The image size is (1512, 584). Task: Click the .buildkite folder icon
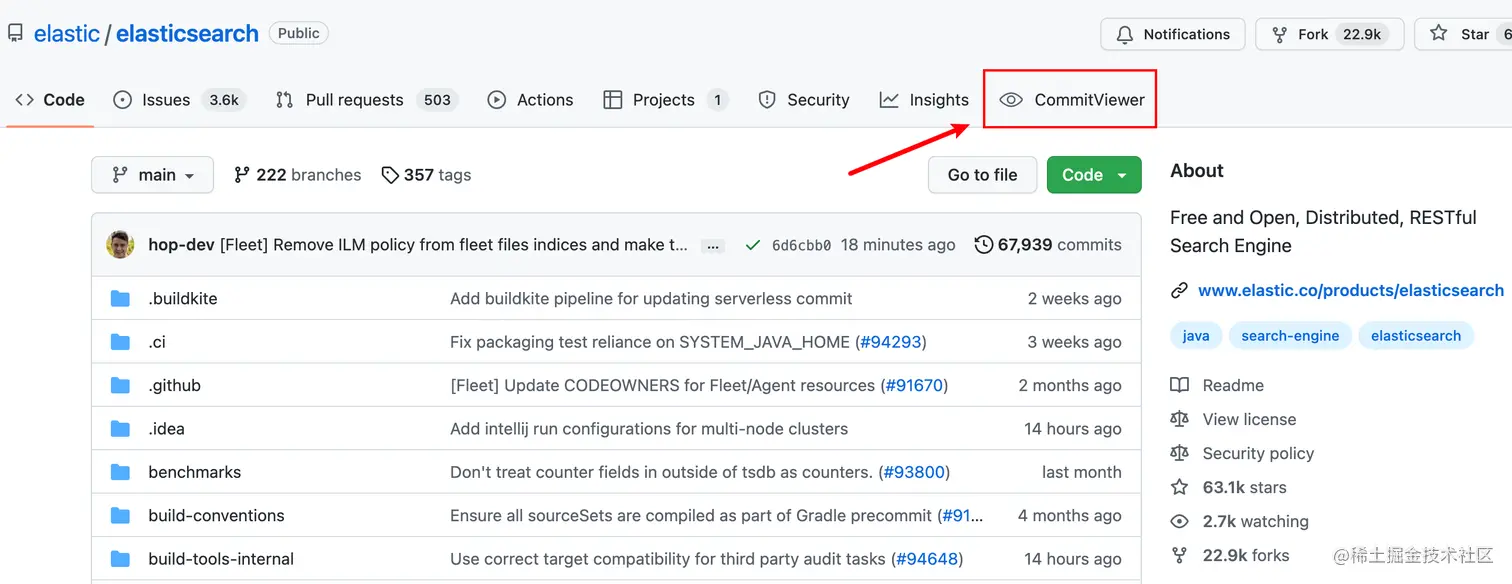click(x=121, y=298)
